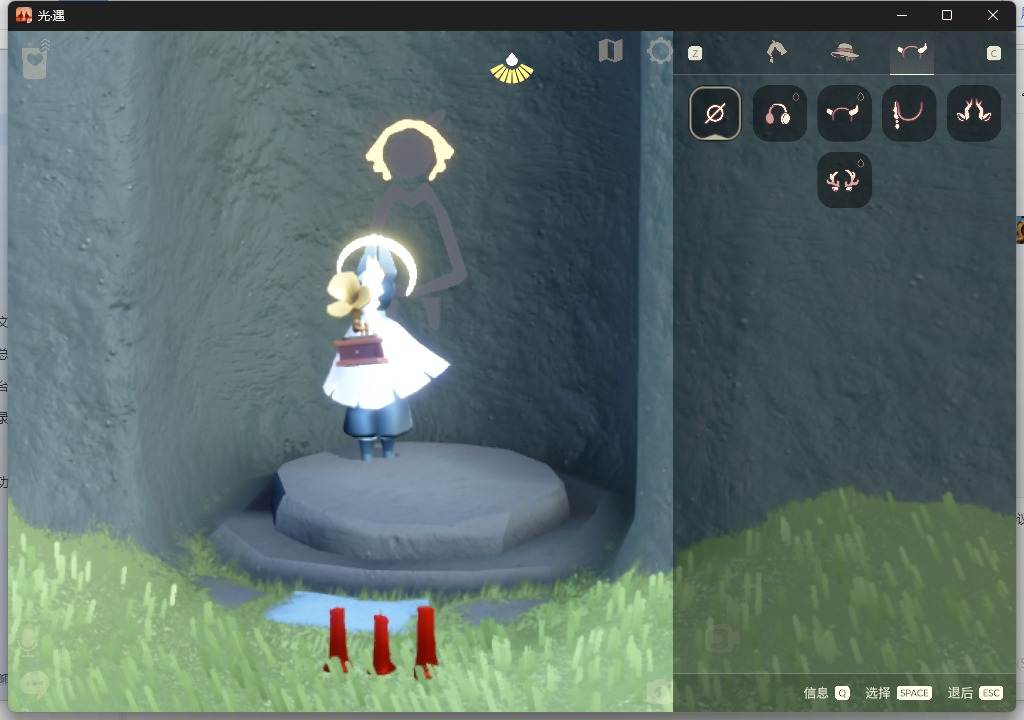The height and width of the screenshot is (720, 1024).
Task: Open the map book icon
Action: pos(611,50)
